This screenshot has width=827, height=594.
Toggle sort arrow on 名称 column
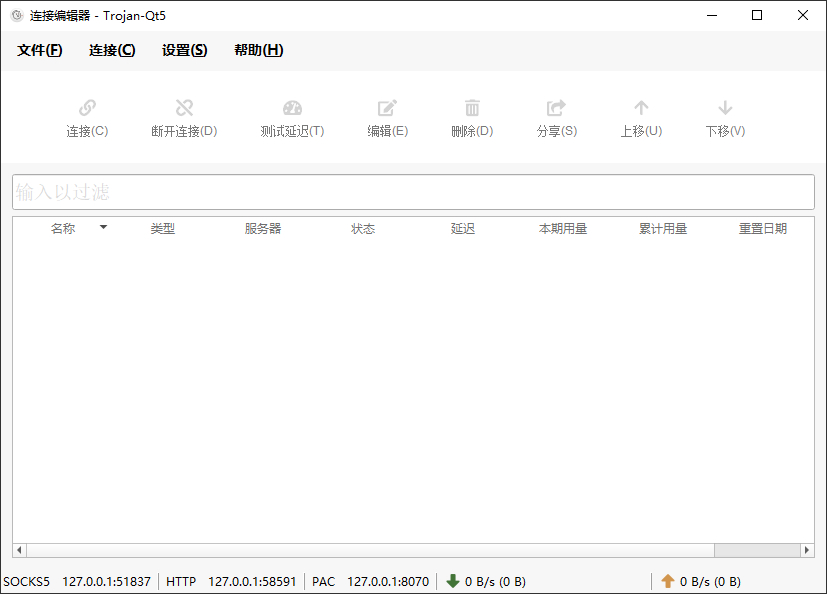[x=103, y=227]
